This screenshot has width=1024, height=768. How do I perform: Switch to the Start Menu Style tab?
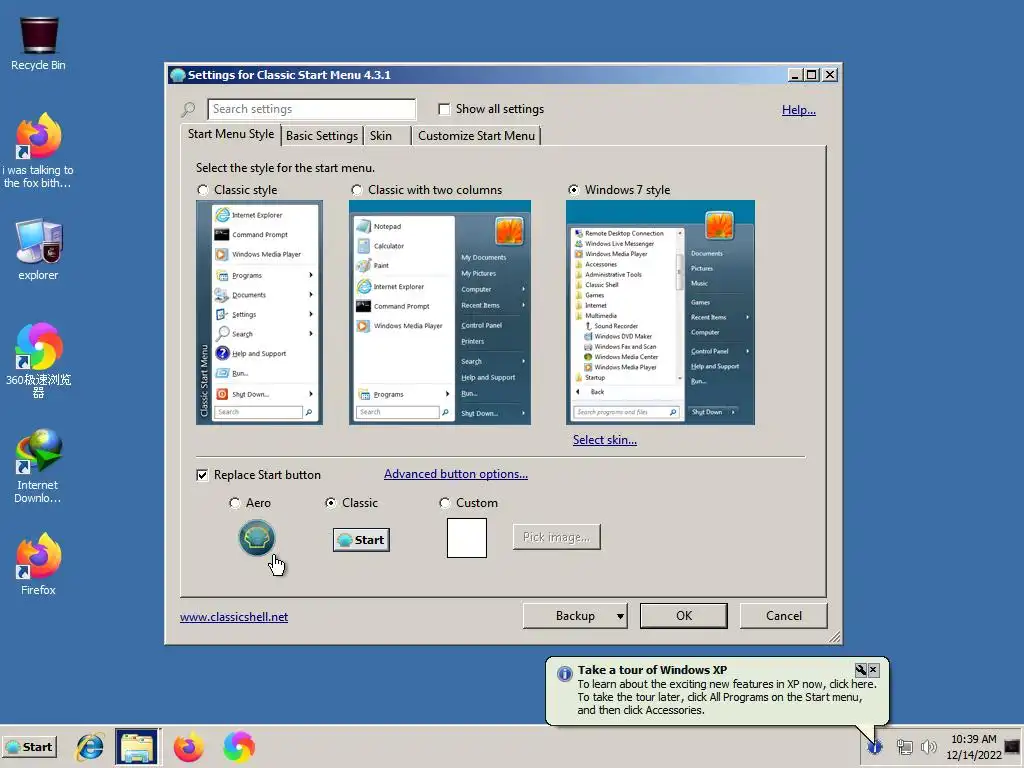[231, 134]
